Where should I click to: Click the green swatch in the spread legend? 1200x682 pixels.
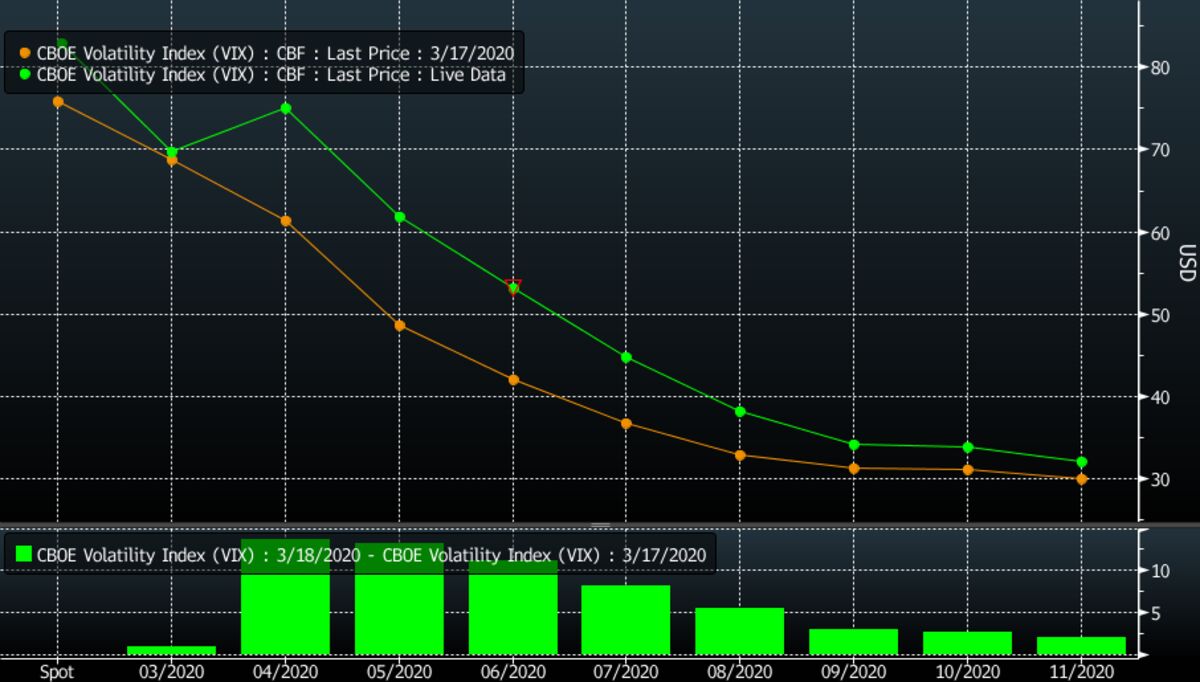click(24, 552)
